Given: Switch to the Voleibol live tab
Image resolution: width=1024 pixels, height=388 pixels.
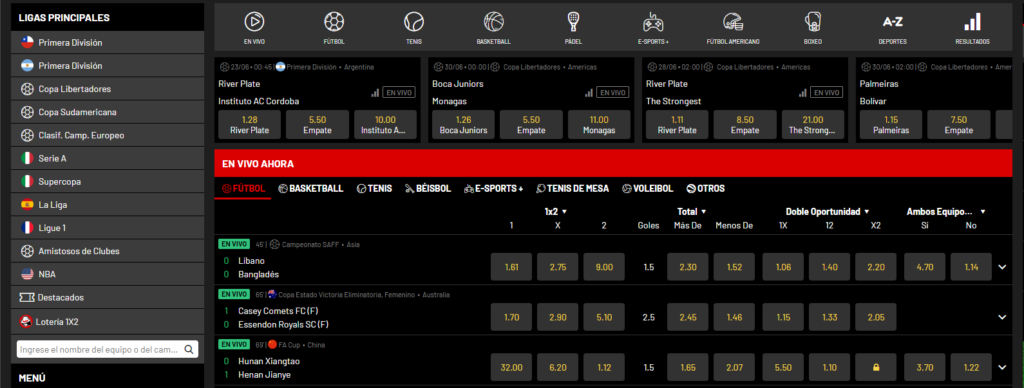Looking at the screenshot, I should [x=647, y=188].
